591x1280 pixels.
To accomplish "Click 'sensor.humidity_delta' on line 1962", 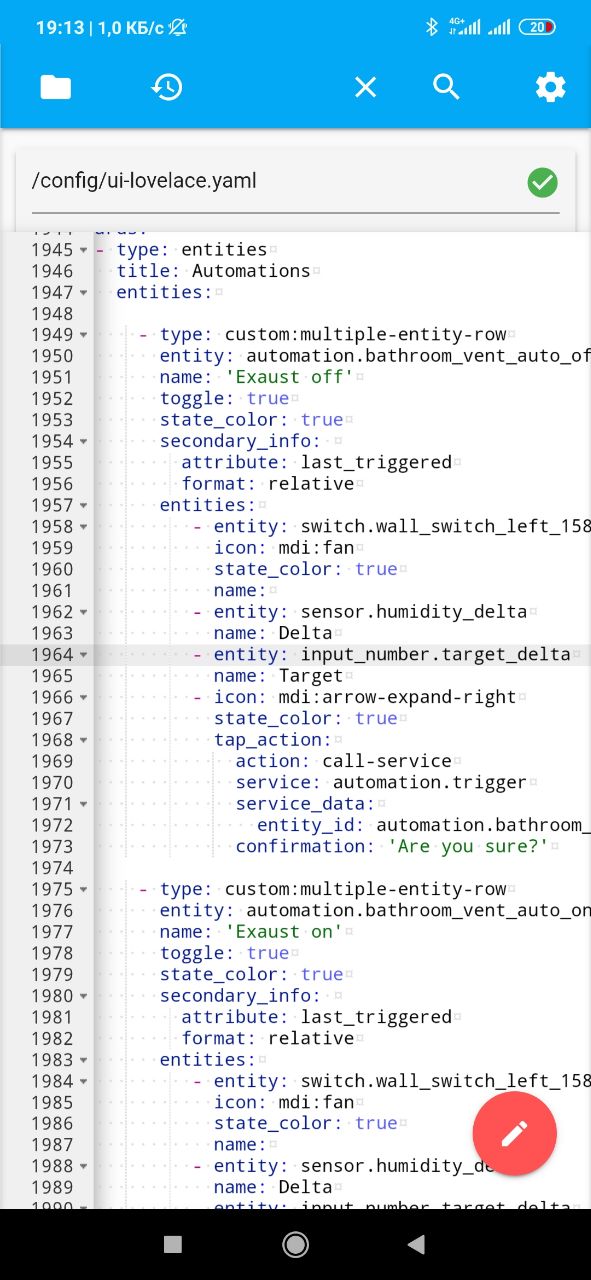I will tap(414, 612).
